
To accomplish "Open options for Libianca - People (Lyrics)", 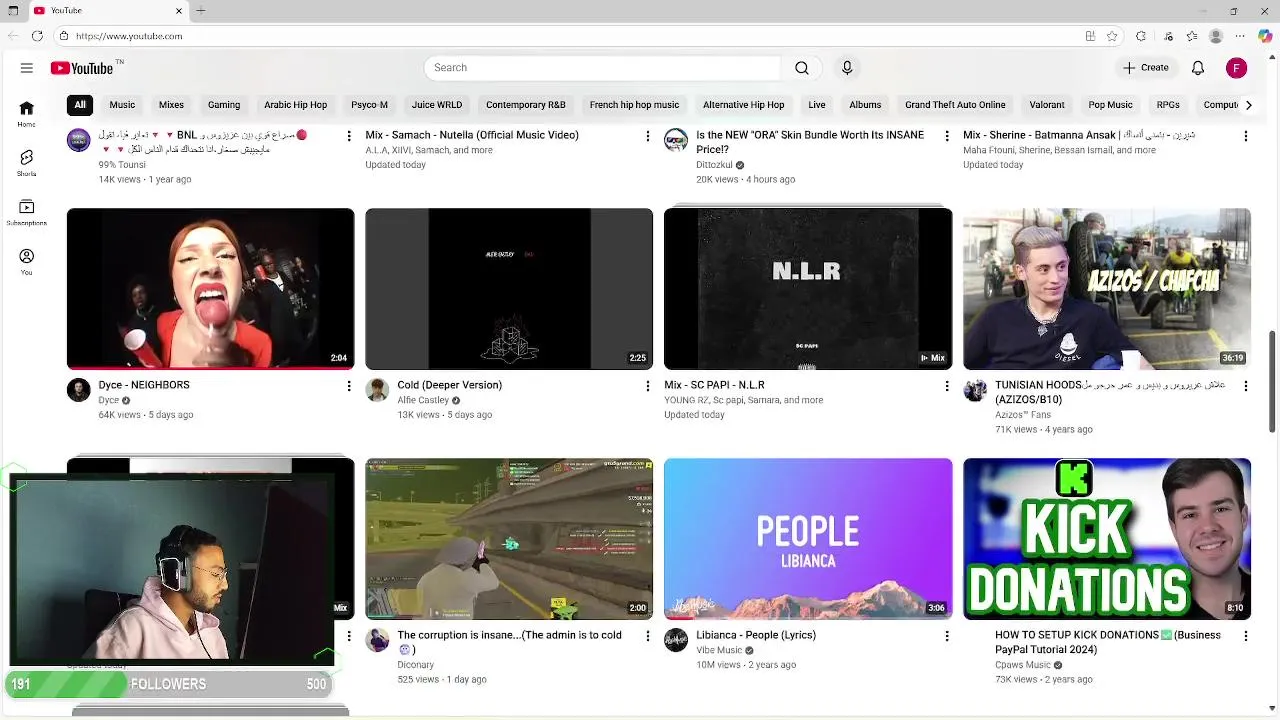I will click(x=946, y=636).
